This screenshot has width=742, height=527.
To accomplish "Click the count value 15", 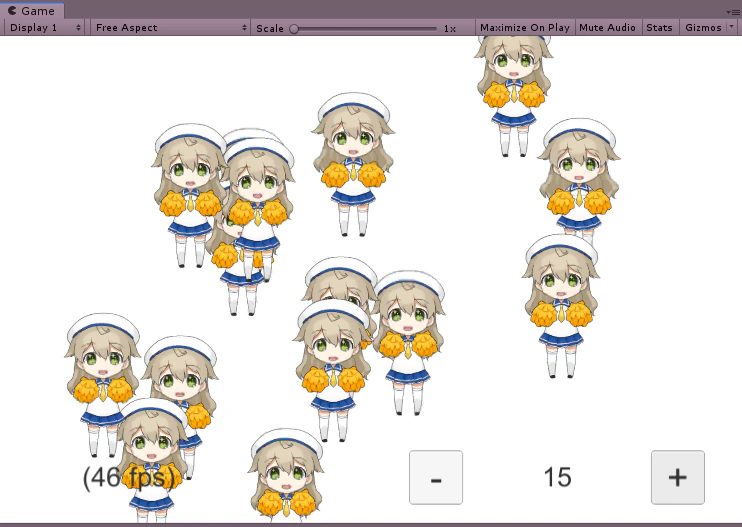I will [x=557, y=477].
